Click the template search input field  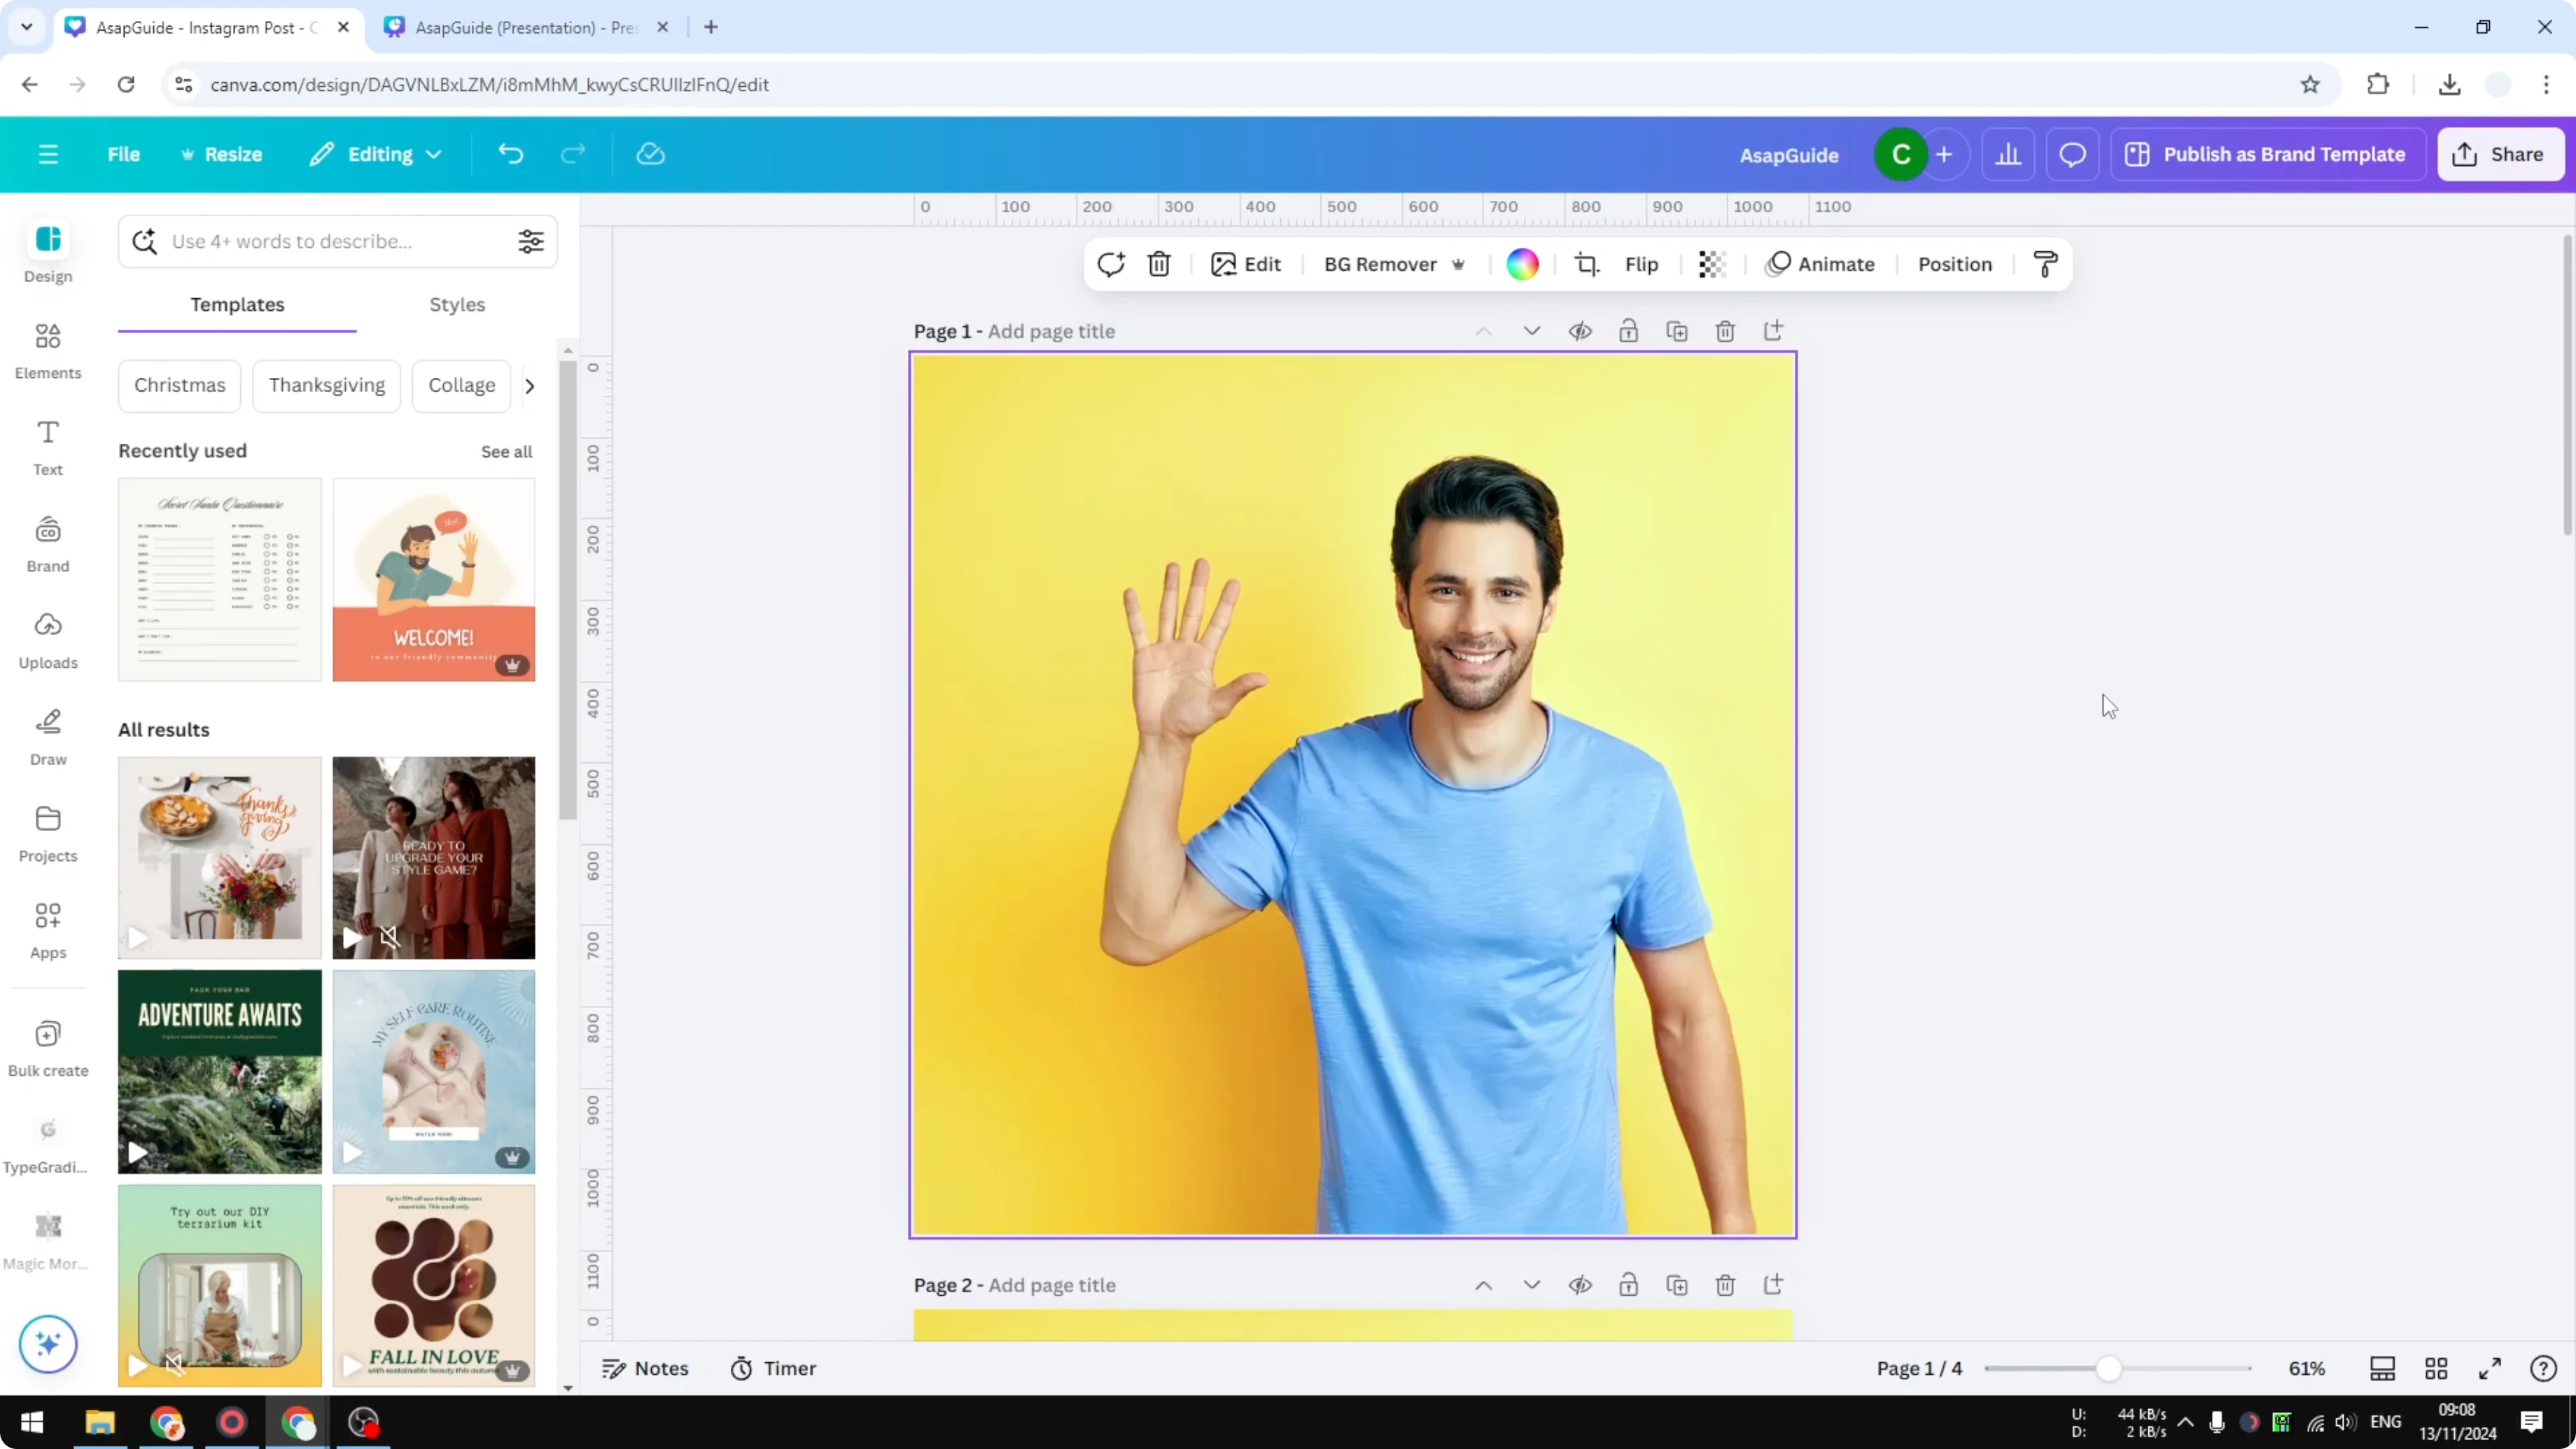[320, 241]
